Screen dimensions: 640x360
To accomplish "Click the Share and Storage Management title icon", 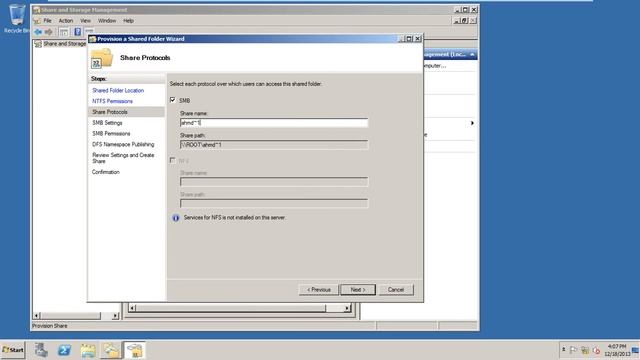I will point(37,10).
